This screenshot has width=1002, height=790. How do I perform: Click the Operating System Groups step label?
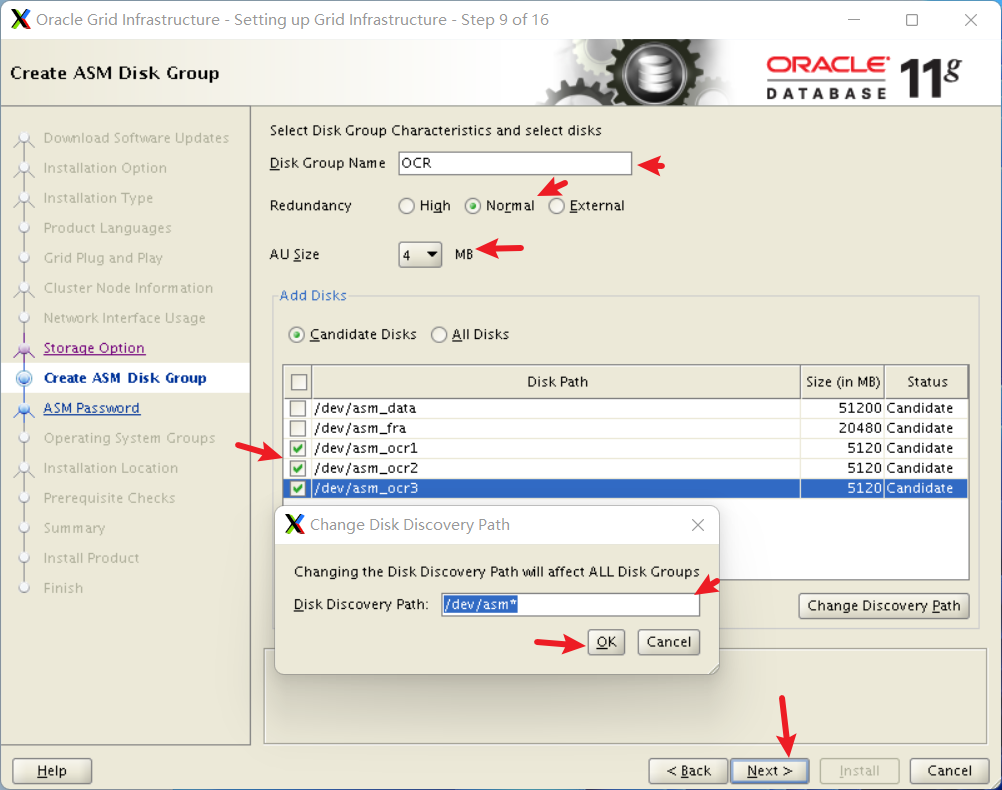pos(129,438)
